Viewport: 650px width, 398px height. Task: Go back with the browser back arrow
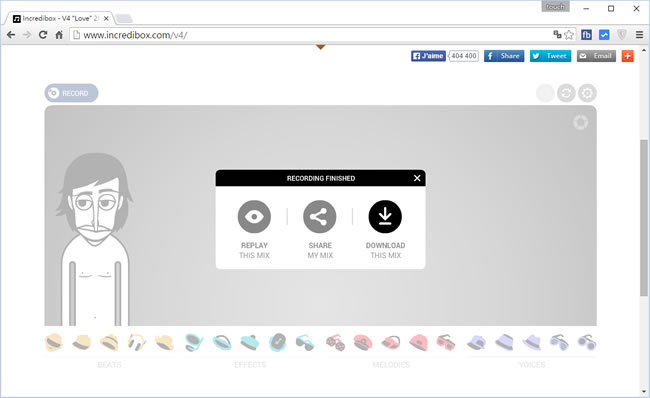tap(11, 35)
